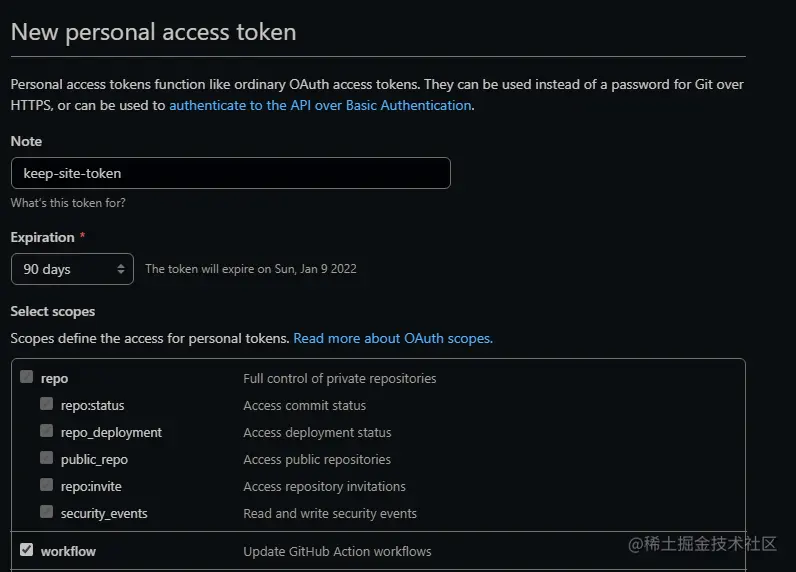Click the 'security_events' scope label text
Viewport: 796px width, 572px height.
[104, 514]
